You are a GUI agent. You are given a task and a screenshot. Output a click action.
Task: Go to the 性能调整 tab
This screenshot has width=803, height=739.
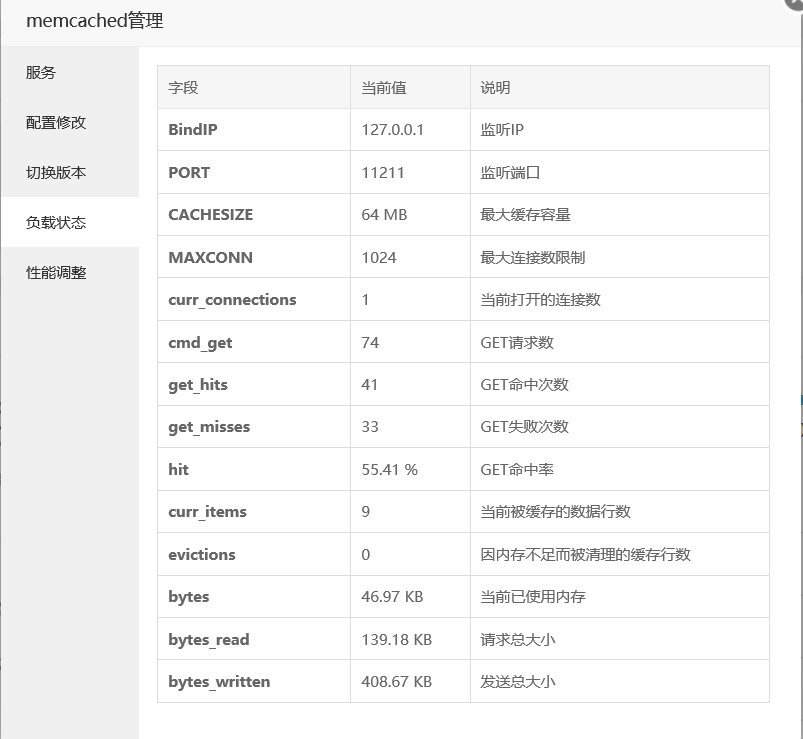(x=70, y=272)
